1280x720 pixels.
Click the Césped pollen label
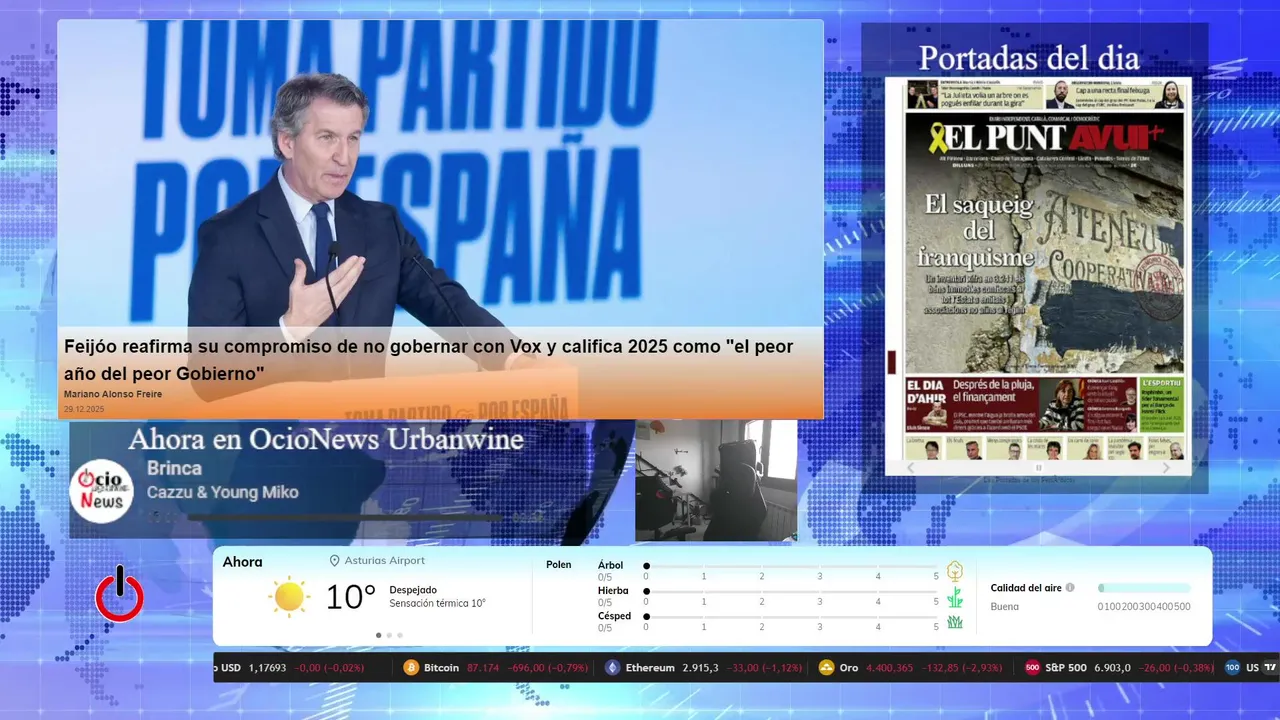[x=614, y=616]
